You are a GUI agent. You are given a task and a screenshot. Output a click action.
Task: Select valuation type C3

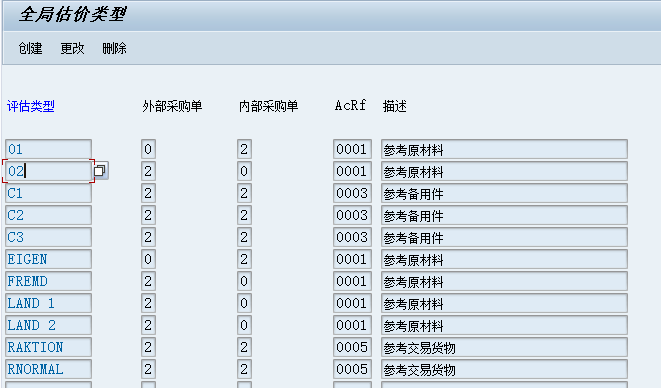pos(48,237)
